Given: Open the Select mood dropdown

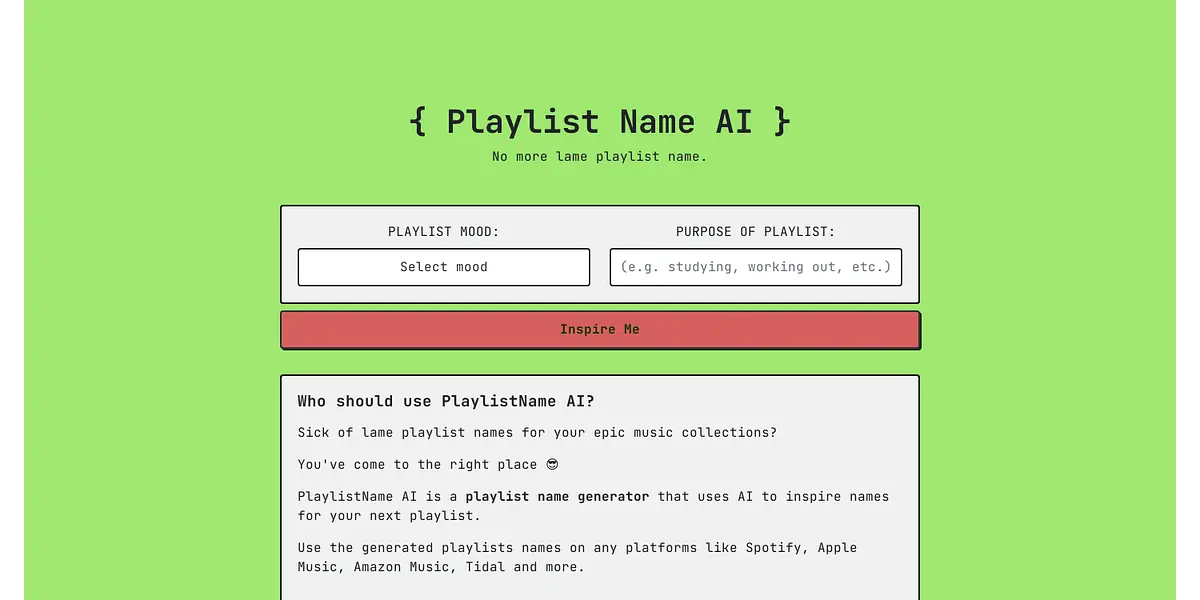Looking at the screenshot, I should [x=443, y=267].
